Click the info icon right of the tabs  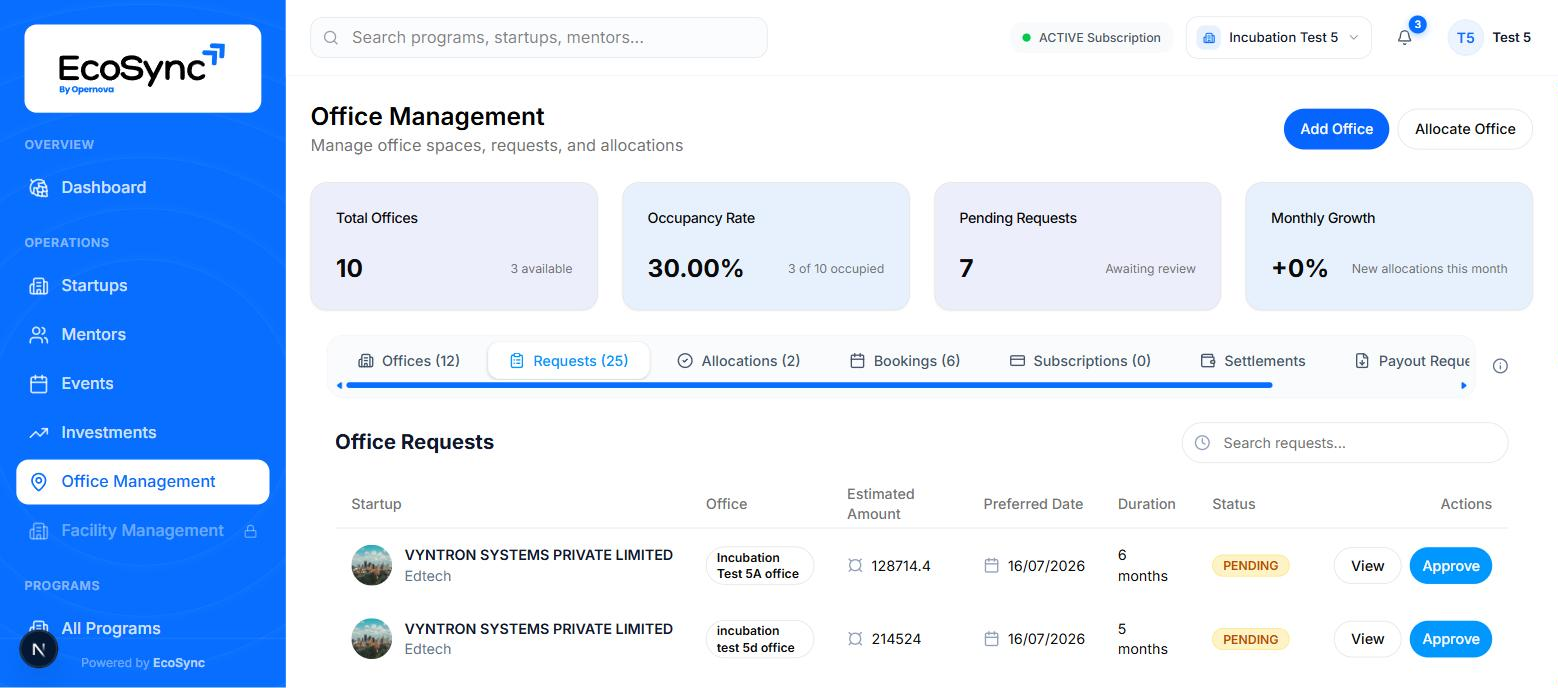click(1500, 366)
